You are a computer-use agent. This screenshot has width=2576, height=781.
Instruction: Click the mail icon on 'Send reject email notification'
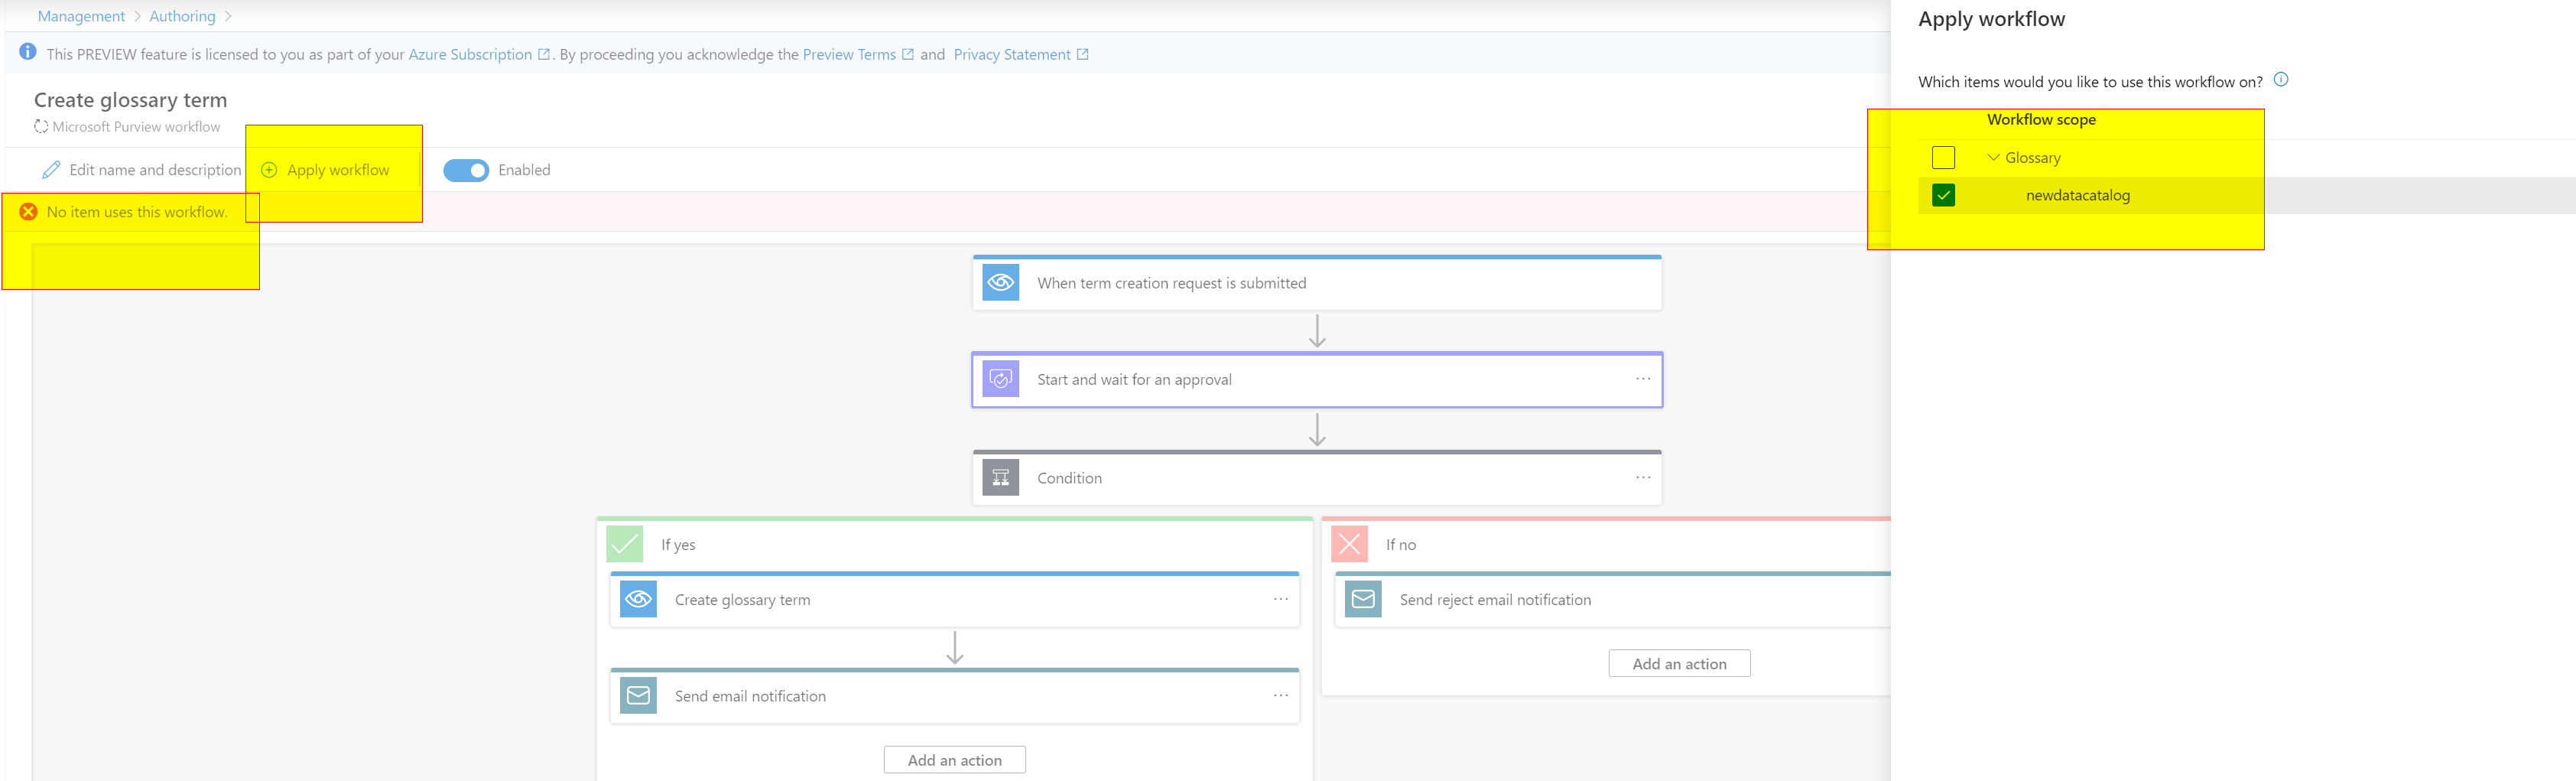(x=1363, y=599)
